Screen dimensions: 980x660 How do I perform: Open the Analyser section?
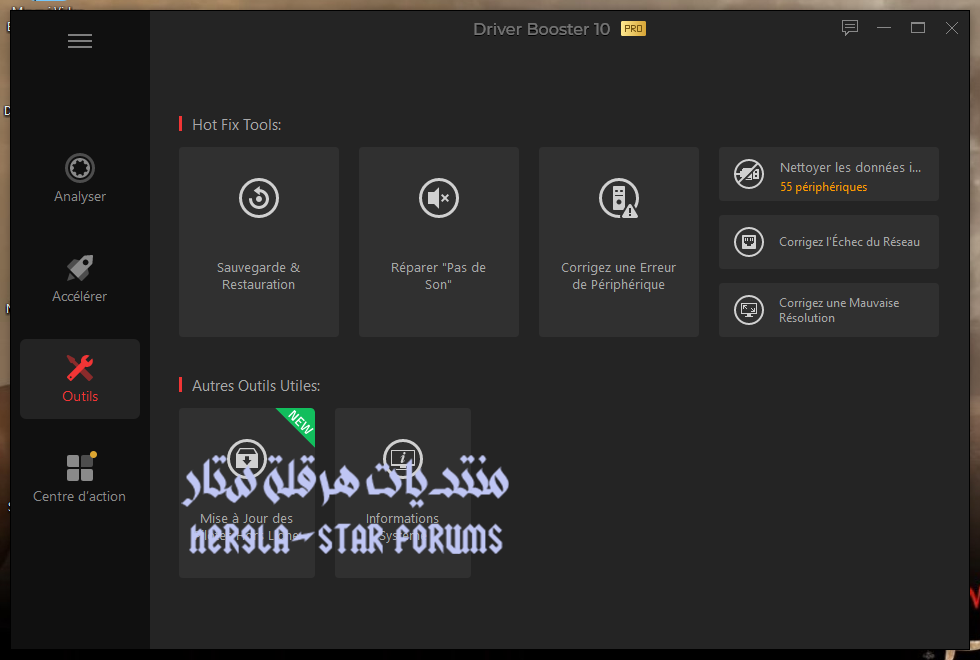(80, 178)
